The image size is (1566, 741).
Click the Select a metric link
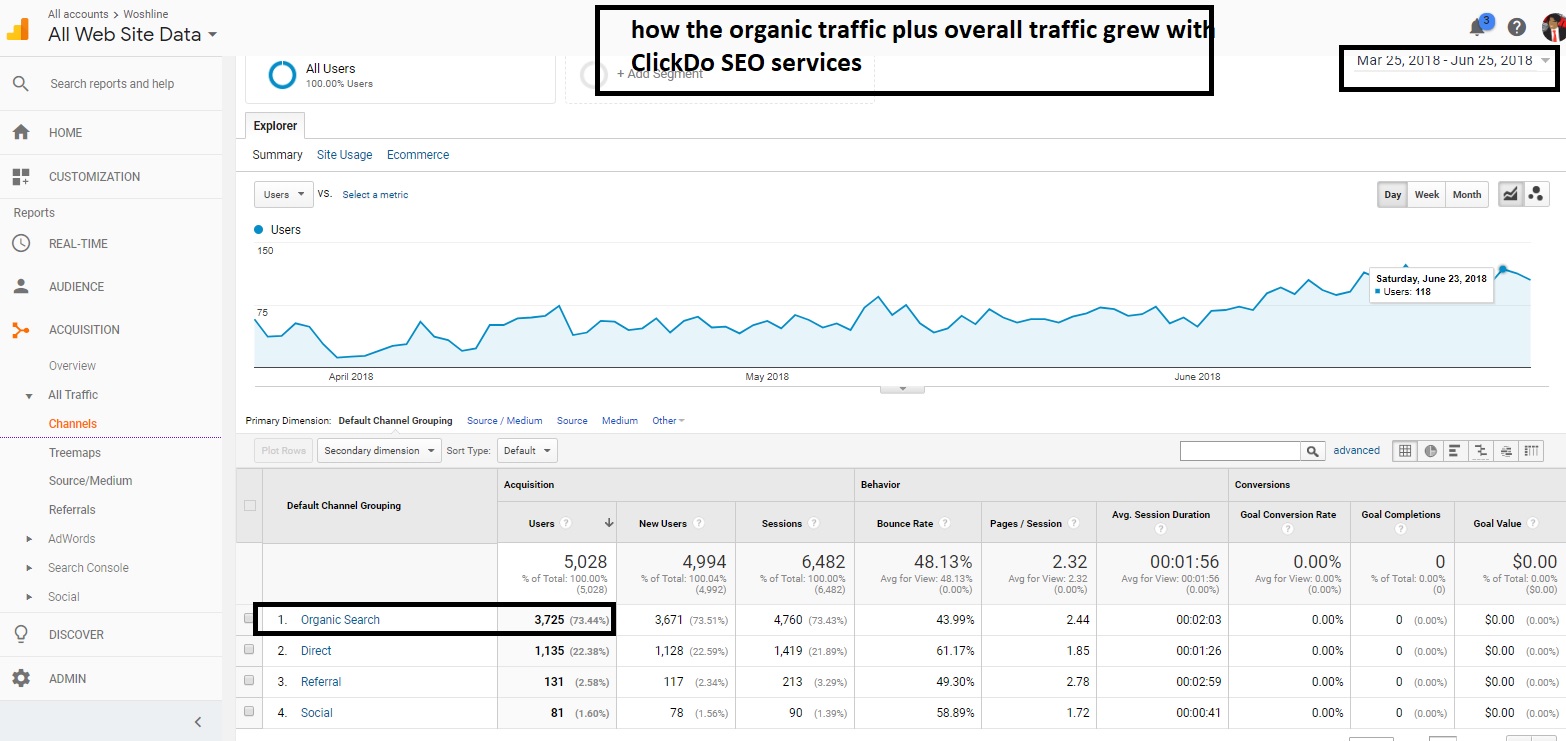(x=375, y=195)
